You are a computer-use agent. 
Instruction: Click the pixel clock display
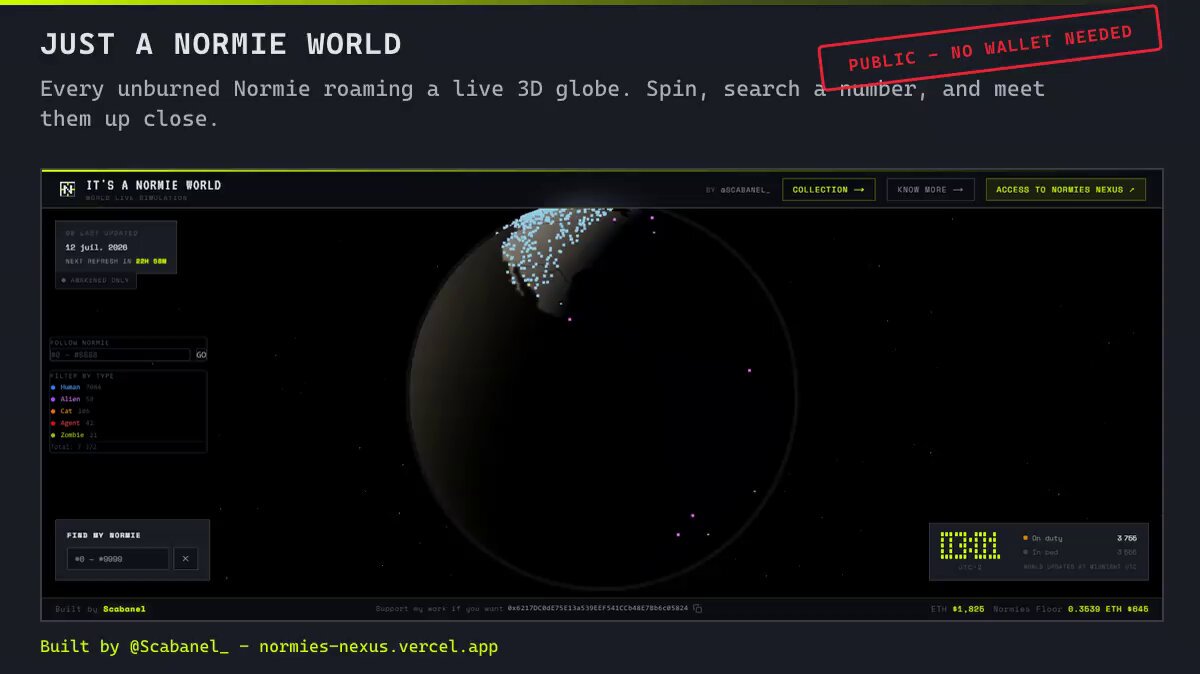tap(969, 545)
